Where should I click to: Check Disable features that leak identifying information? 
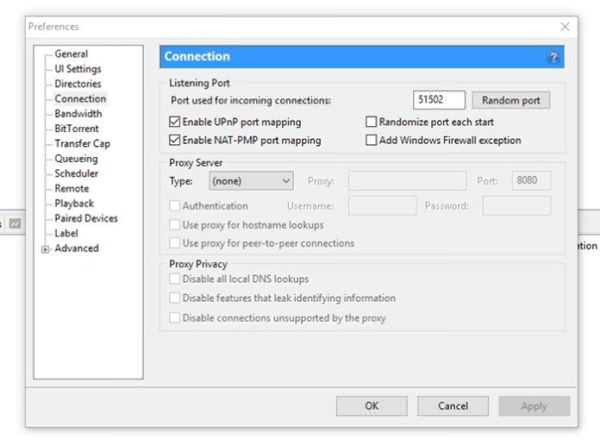[x=174, y=298]
